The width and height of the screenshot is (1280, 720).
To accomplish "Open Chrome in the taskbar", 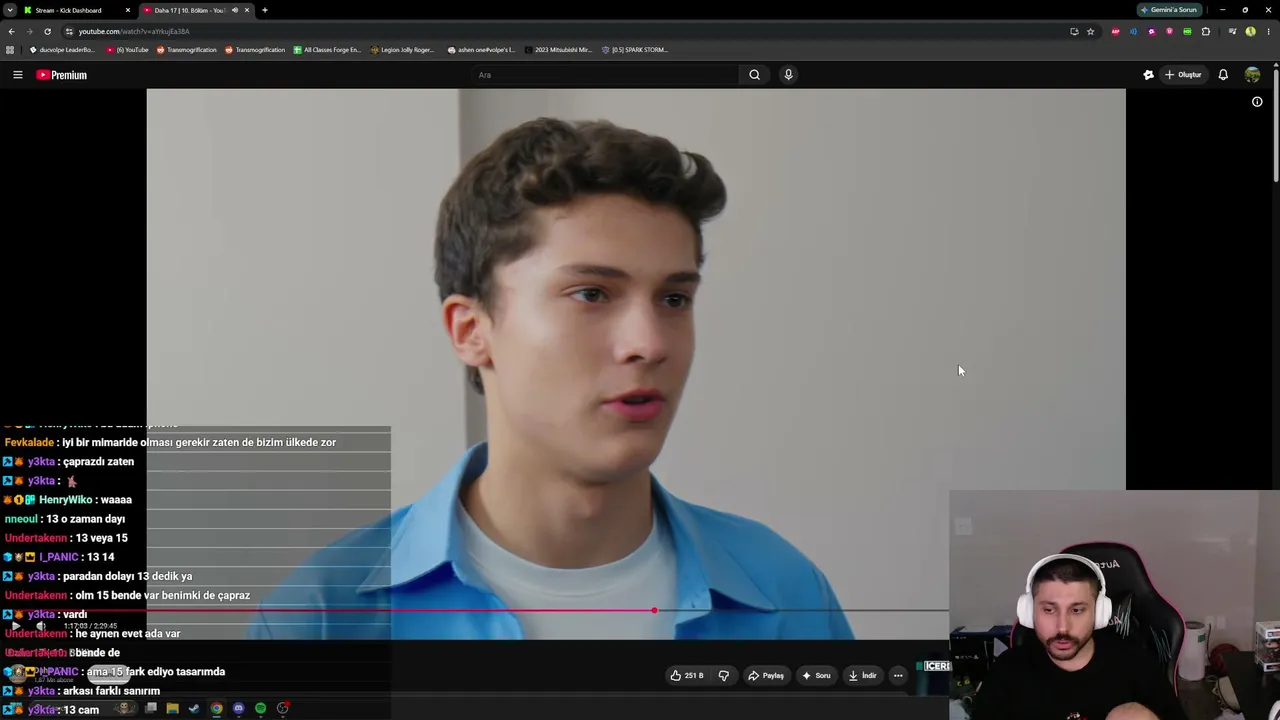I will tap(216, 709).
